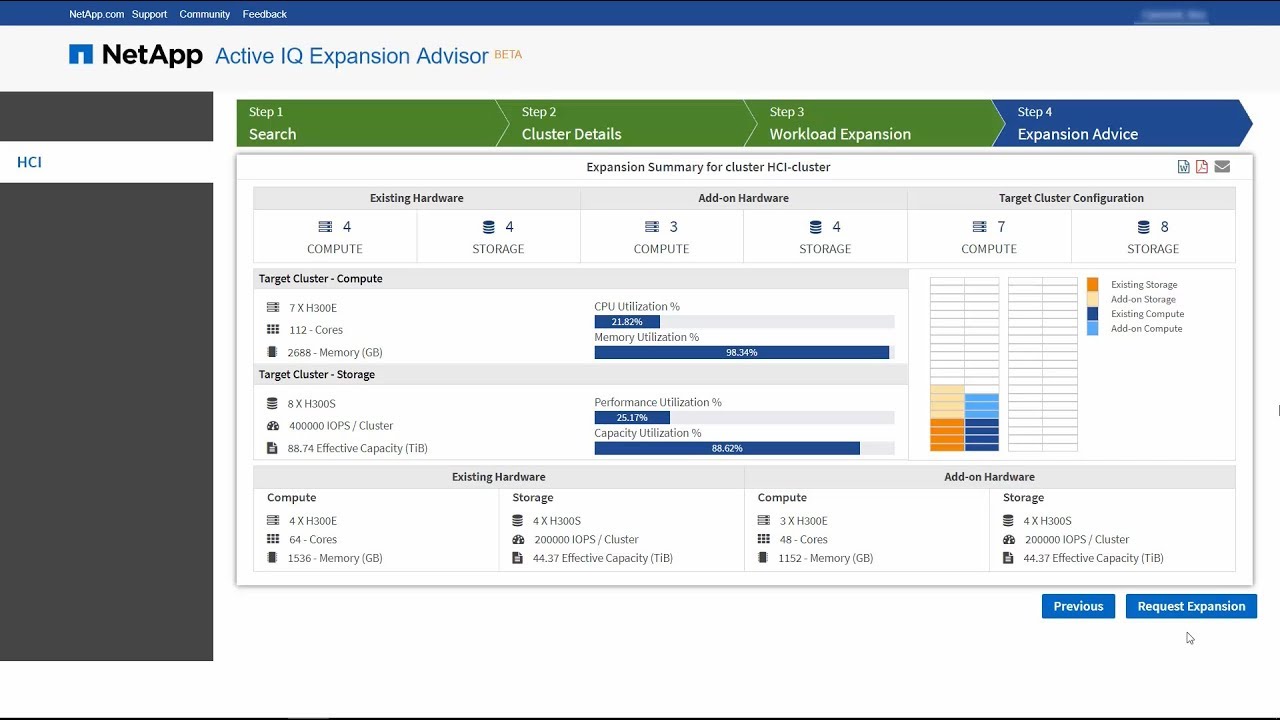Viewport: 1280px width, 720px height.
Task: Export the expansion summary as Word document
Action: coord(1184,167)
